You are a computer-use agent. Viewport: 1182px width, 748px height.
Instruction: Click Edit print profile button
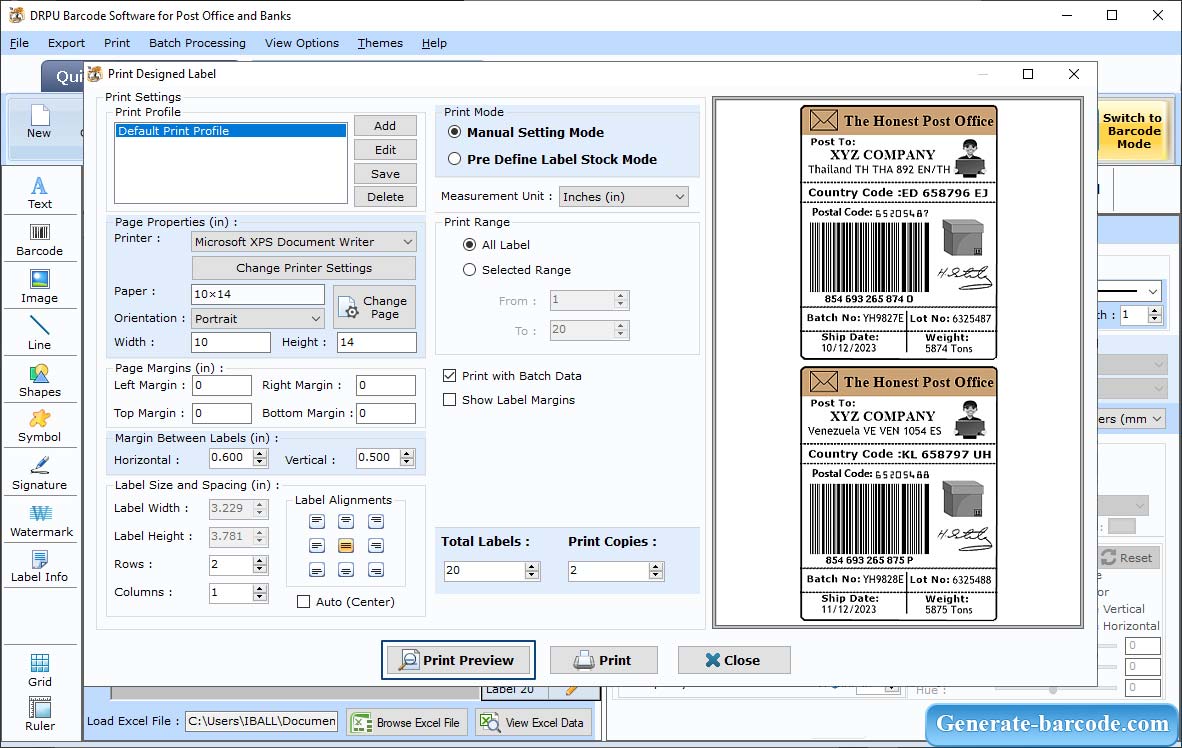(x=385, y=150)
